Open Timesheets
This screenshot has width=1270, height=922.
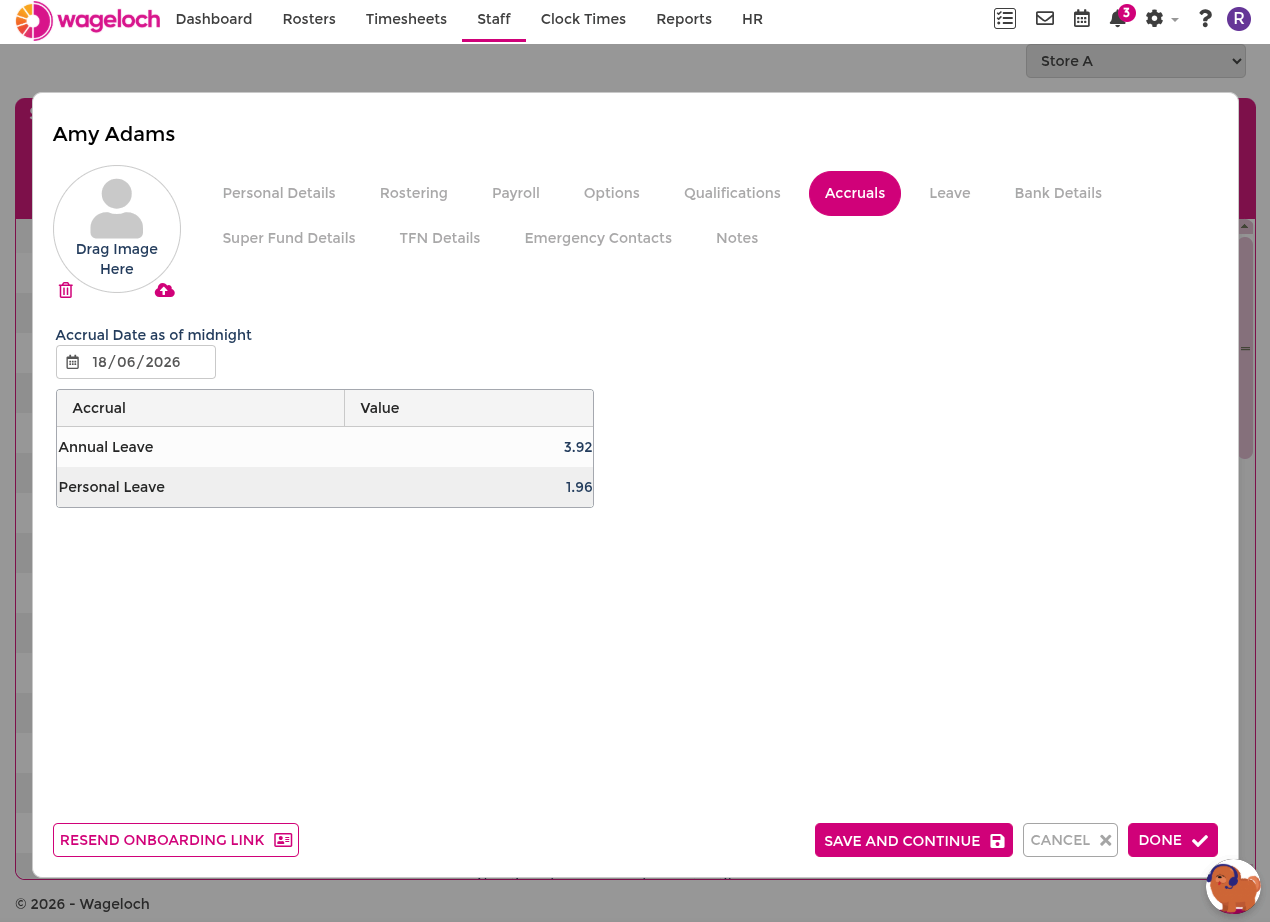[x=406, y=19]
